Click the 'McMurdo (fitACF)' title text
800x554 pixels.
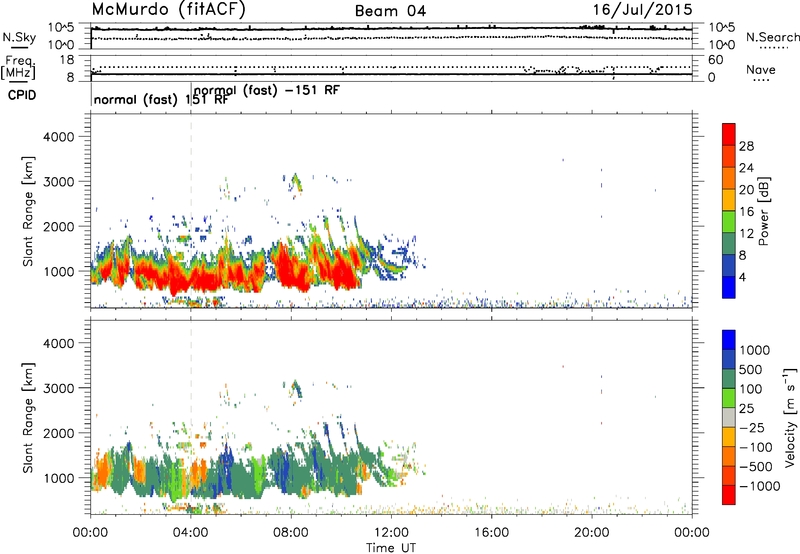[x=168, y=10]
